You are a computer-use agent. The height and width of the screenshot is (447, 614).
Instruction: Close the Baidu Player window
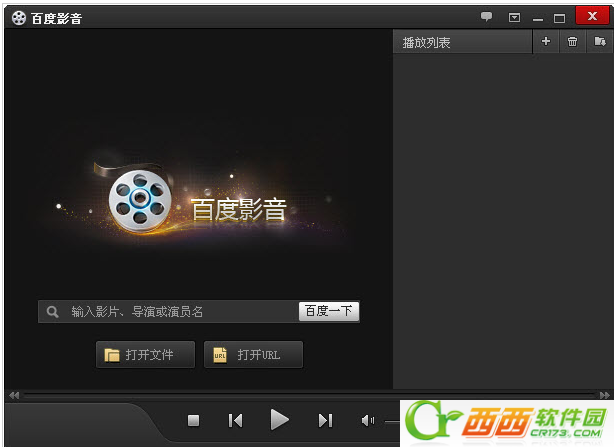click(592, 16)
